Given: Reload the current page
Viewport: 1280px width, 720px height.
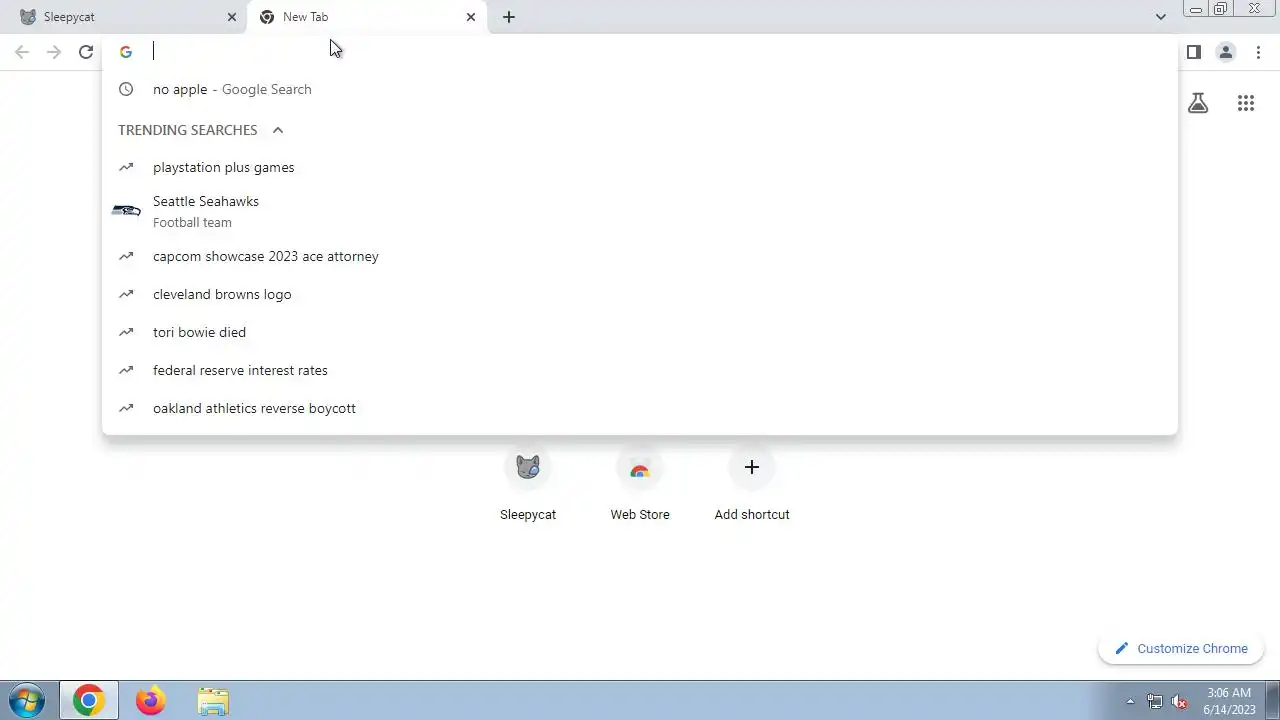Looking at the screenshot, I should click(86, 52).
